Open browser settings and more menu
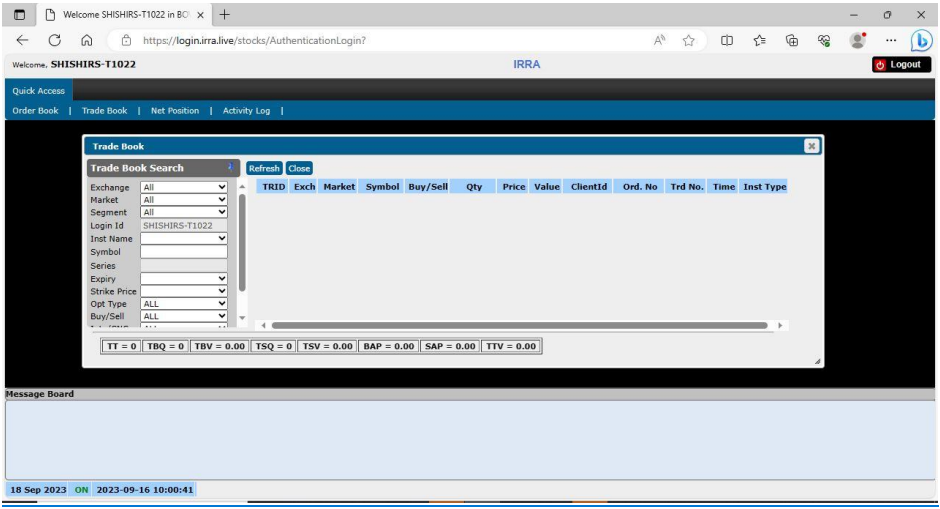940x509 pixels. (888, 40)
